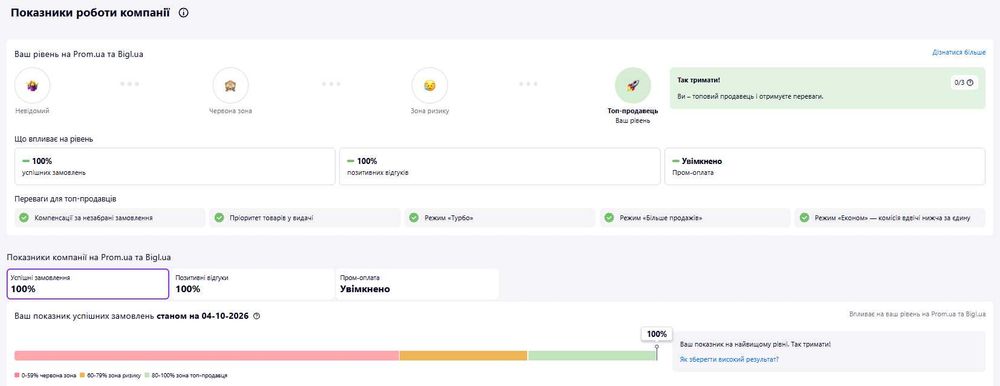The width and height of the screenshot is (1000, 386).
Task: Open the Дізнатися більше link
Action: click(959, 53)
